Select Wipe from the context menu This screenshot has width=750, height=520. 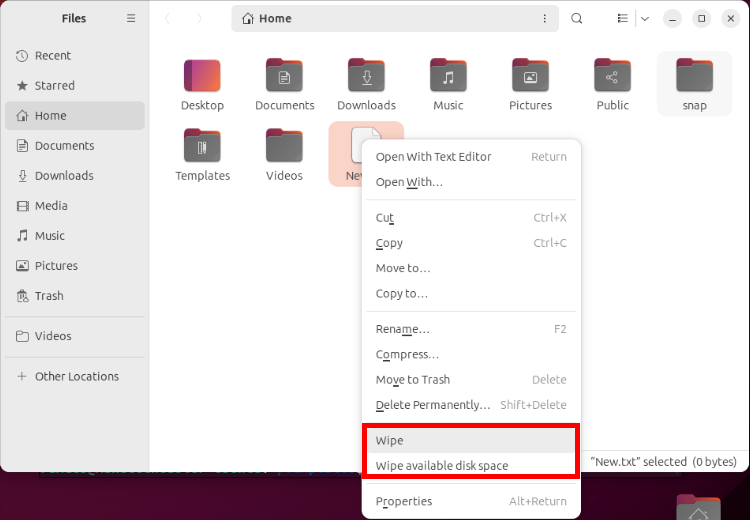(x=471, y=441)
